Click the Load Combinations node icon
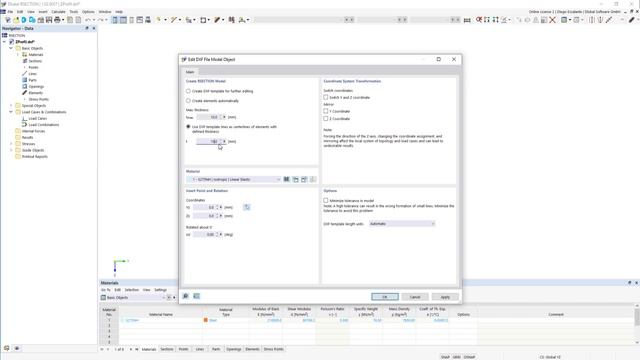This screenshot has width=640, height=360. 24,124
